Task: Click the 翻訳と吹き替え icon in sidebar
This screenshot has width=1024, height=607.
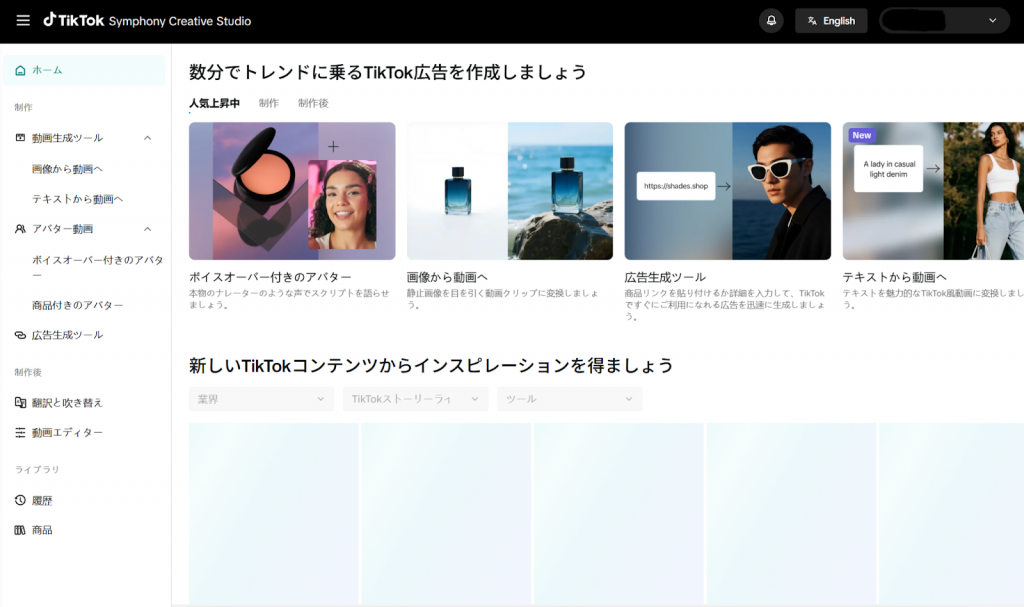Action: 21,403
